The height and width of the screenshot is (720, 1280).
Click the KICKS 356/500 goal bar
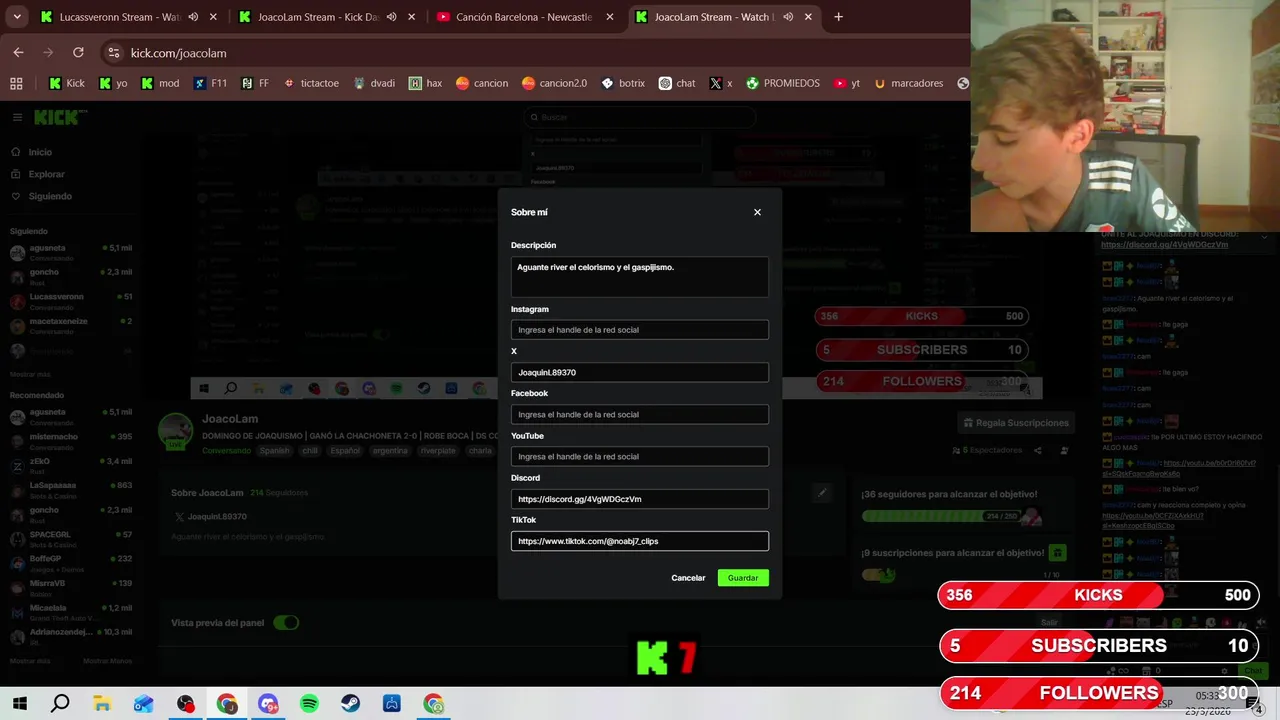(1098, 595)
